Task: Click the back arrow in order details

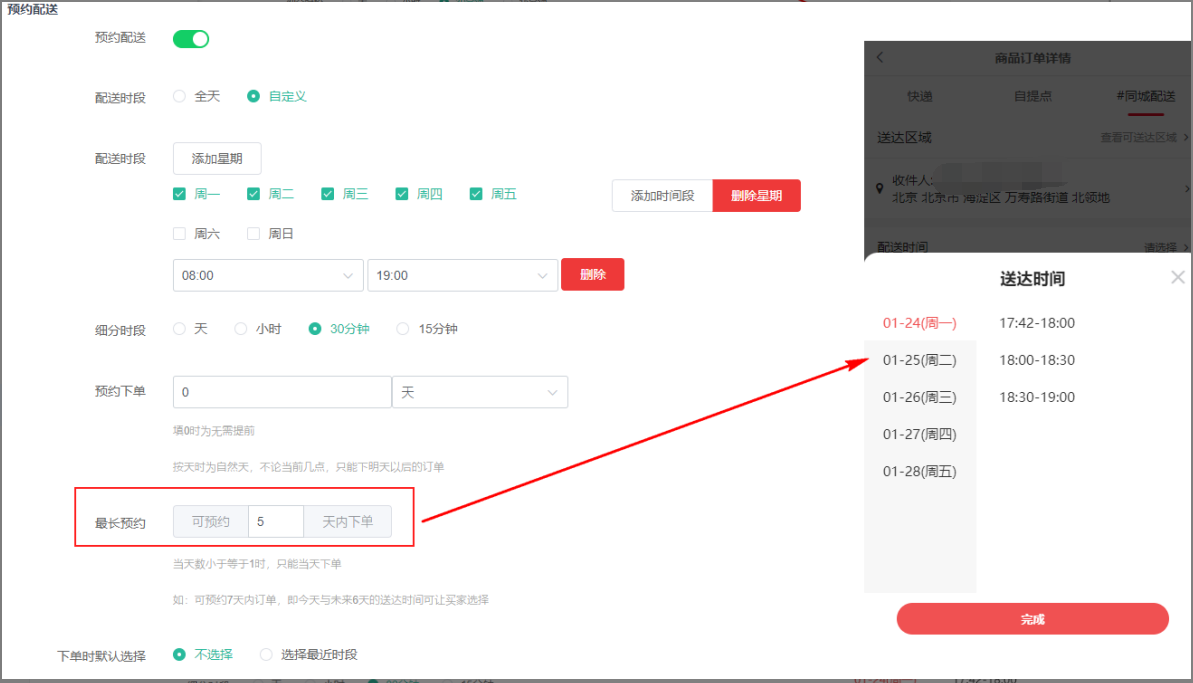Action: pyautogui.click(x=880, y=58)
